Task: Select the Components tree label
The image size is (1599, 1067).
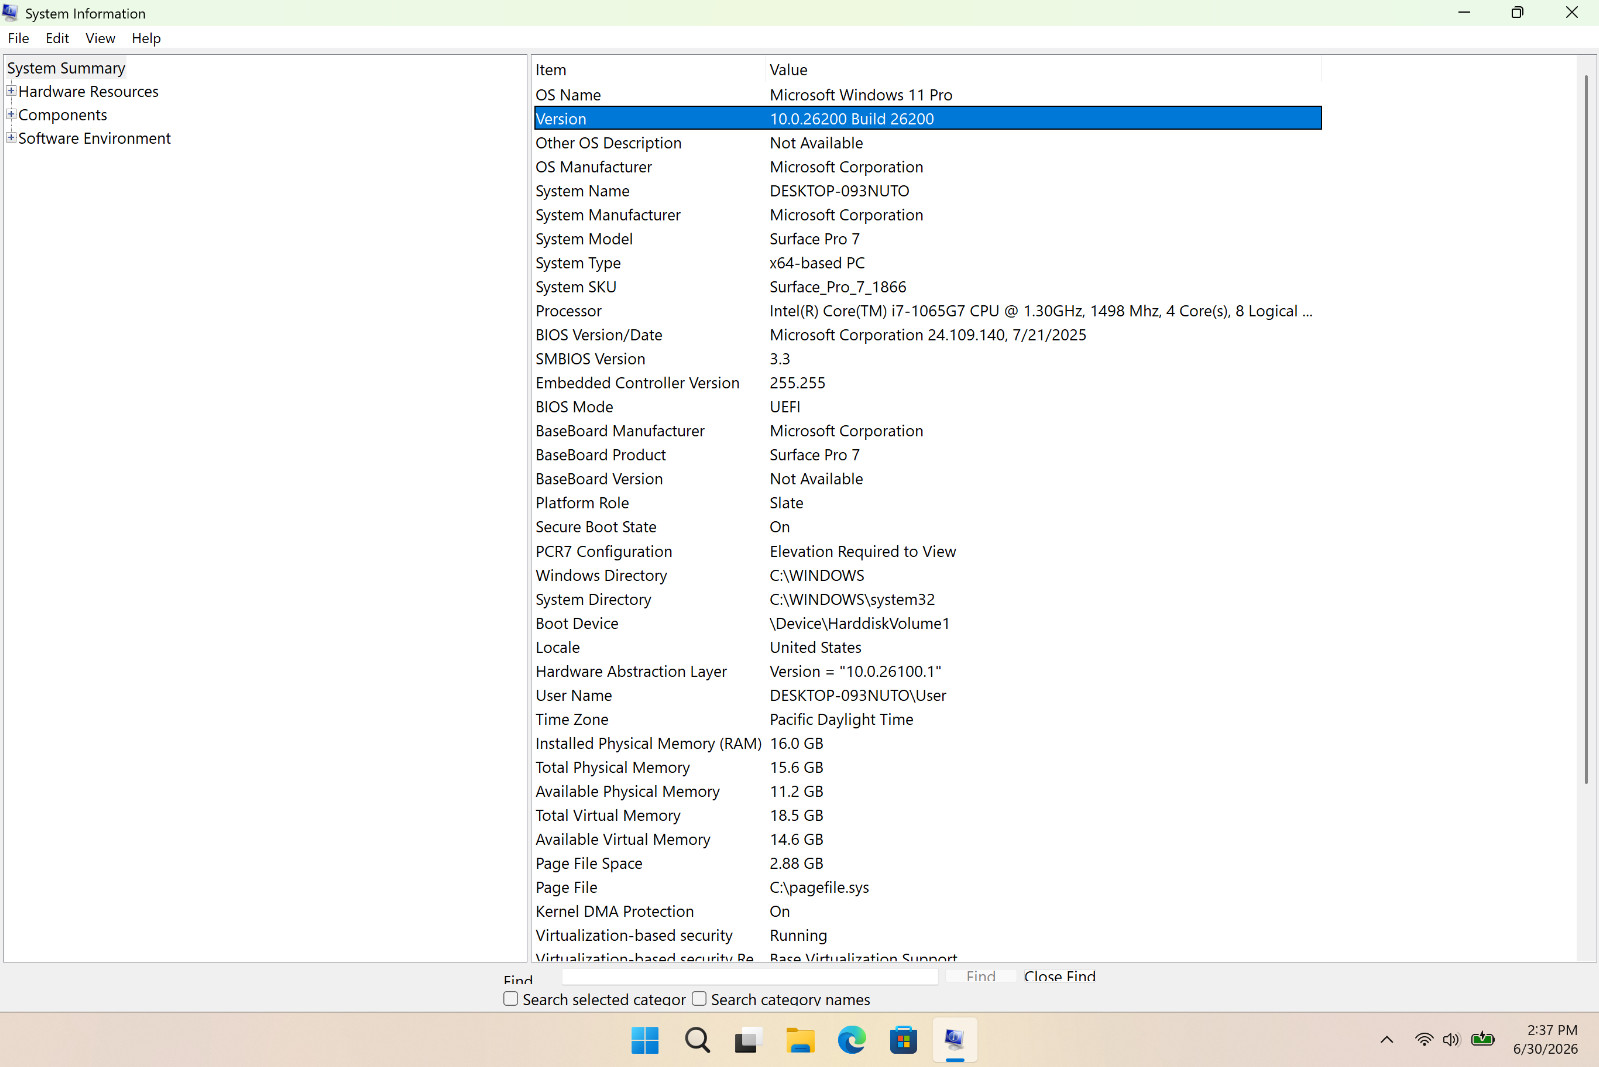Action: point(62,115)
